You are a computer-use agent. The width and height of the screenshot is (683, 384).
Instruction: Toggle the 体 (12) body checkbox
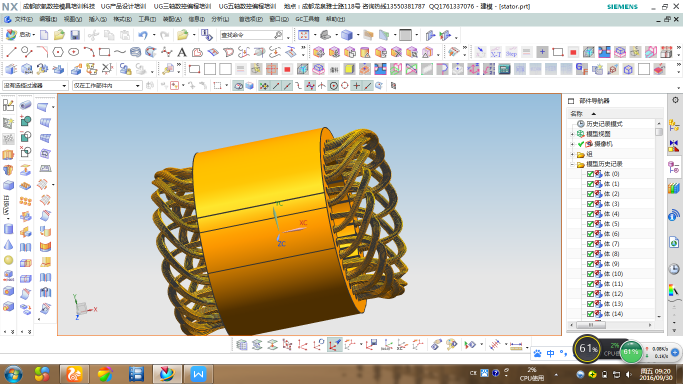pyautogui.click(x=590, y=294)
